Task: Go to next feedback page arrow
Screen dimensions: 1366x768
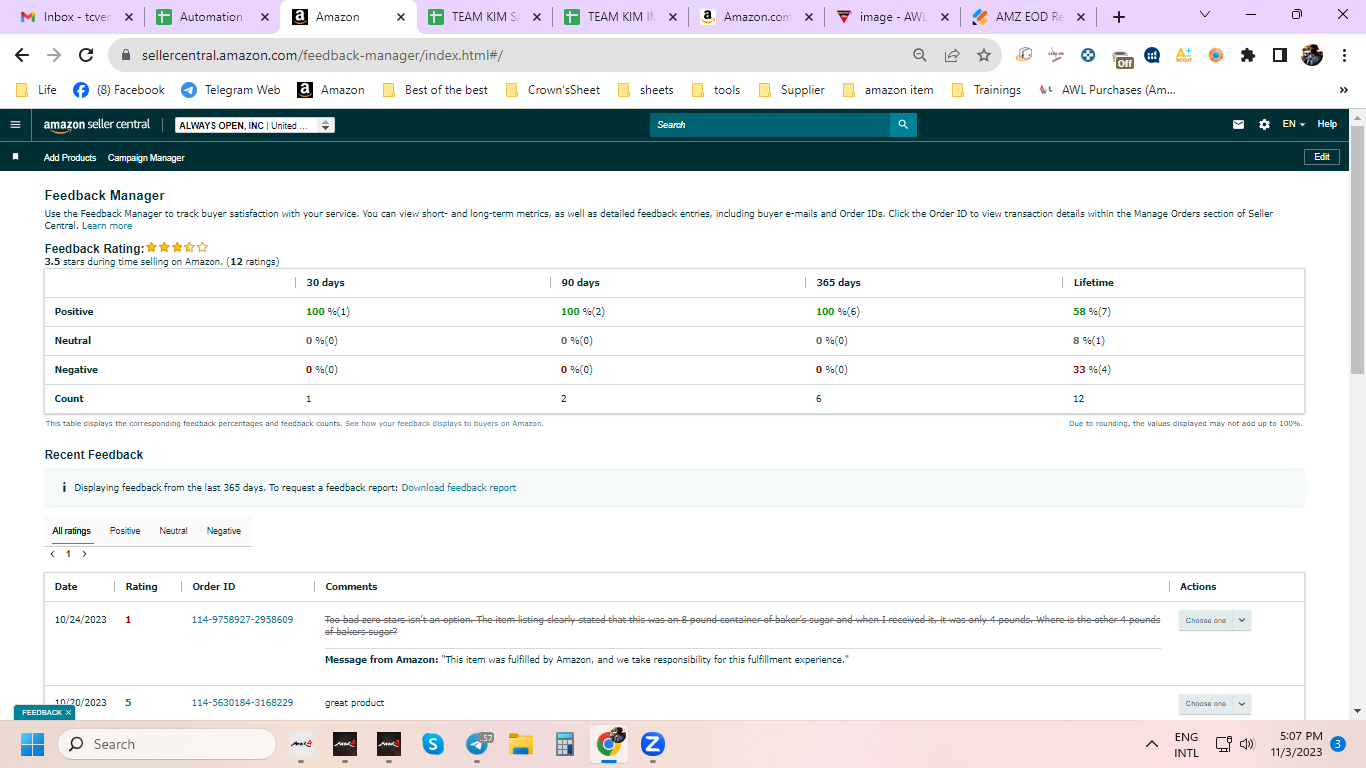Action: [x=84, y=553]
